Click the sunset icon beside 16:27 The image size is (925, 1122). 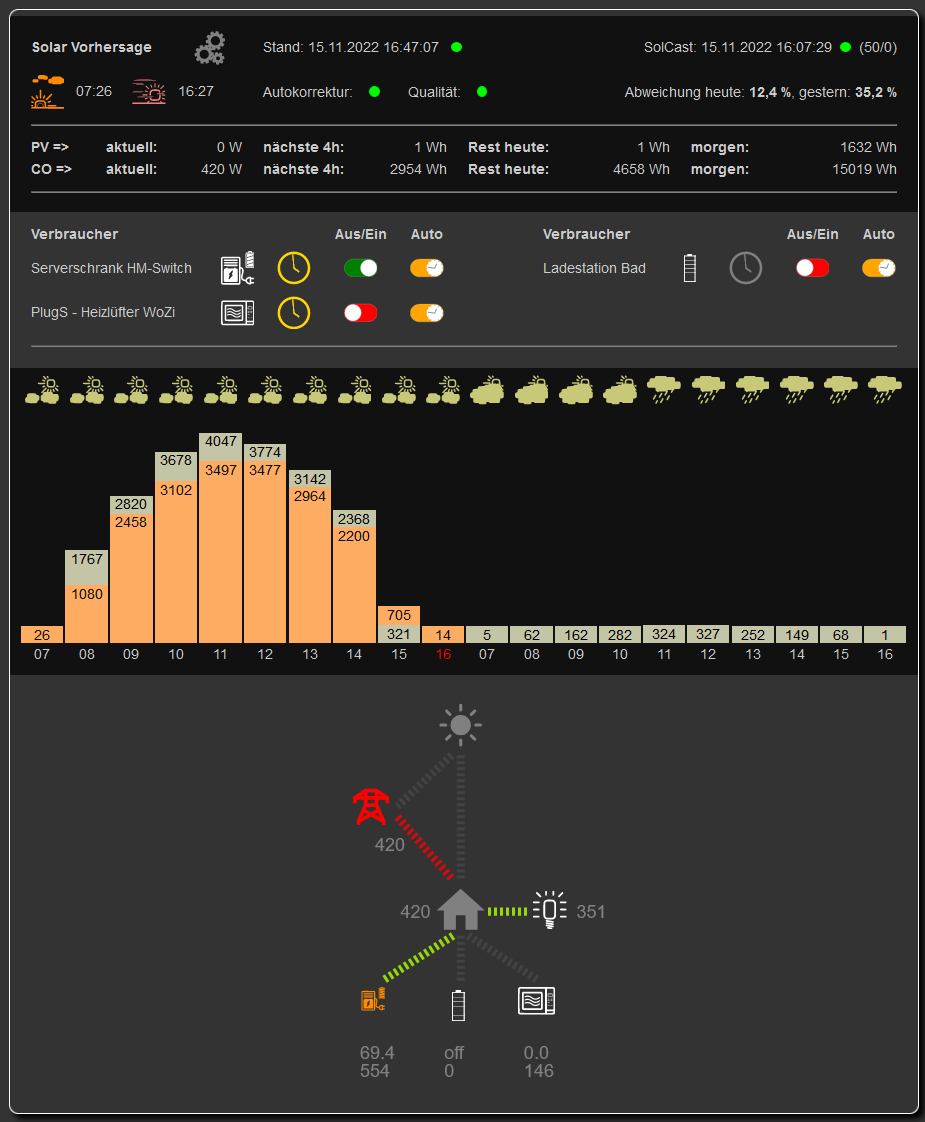point(149,92)
